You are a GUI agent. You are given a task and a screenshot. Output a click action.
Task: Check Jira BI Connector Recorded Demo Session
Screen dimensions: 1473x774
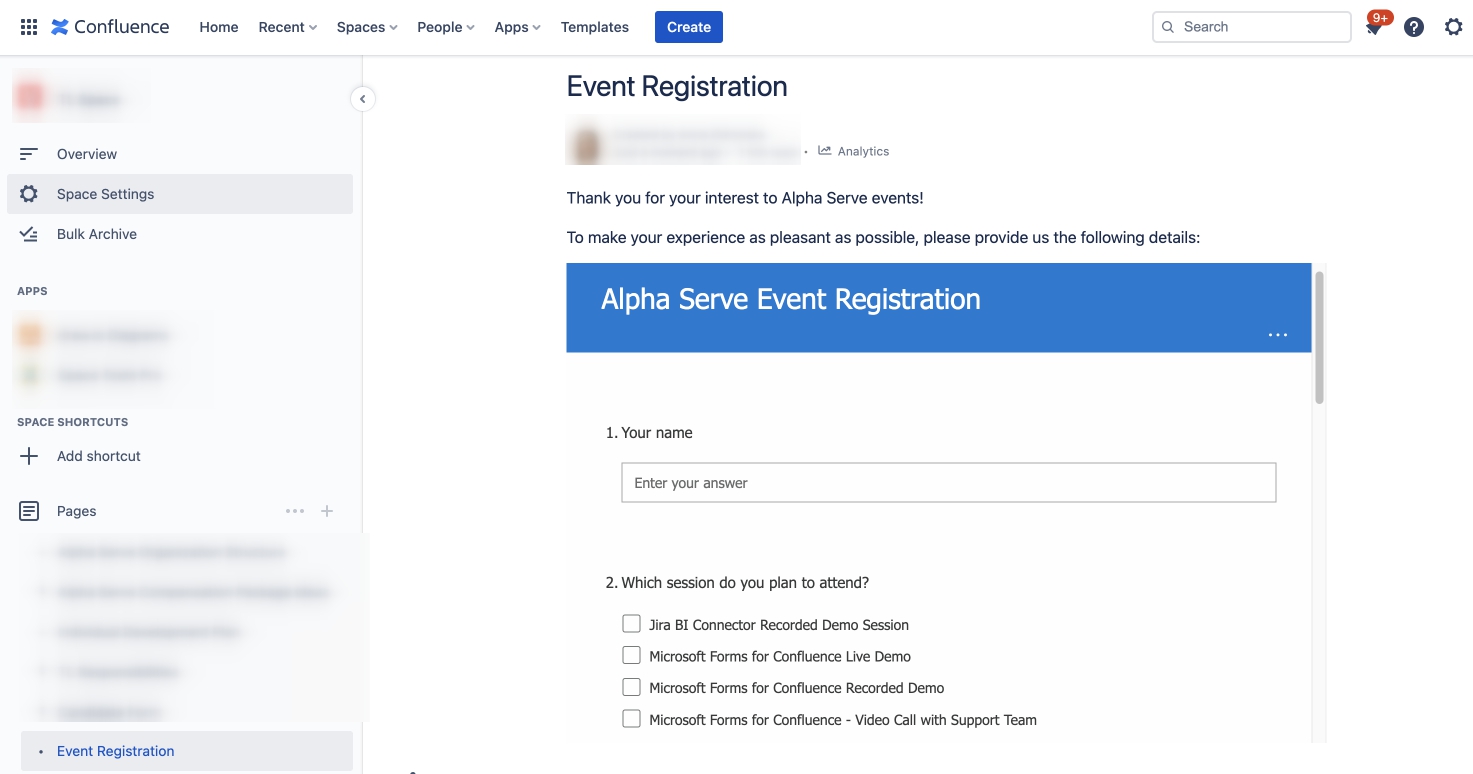click(631, 624)
